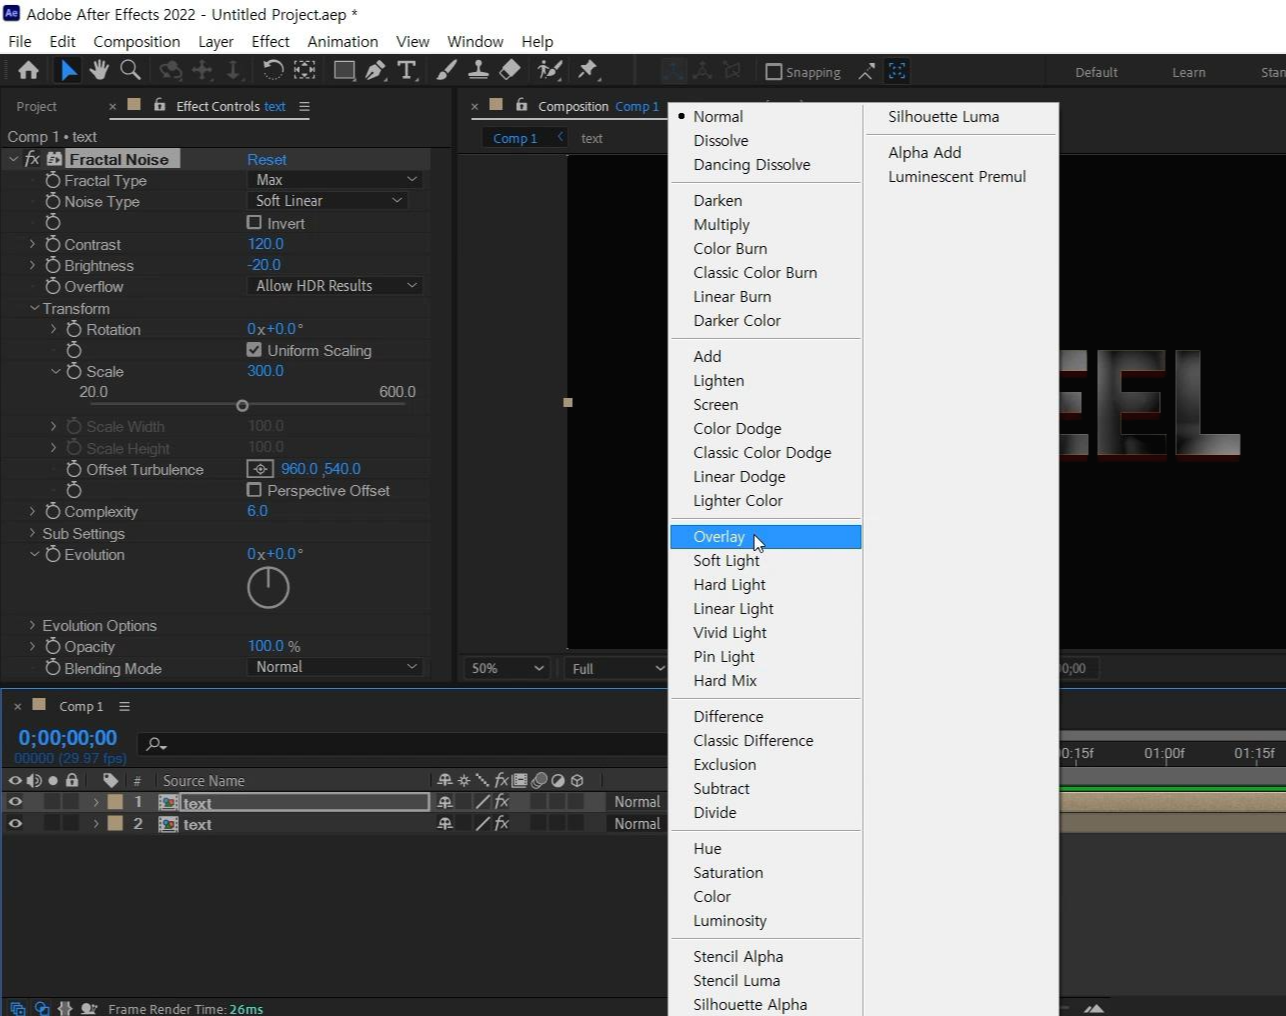
Task: Switch to the Default workspace
Action: (1096, 72)
